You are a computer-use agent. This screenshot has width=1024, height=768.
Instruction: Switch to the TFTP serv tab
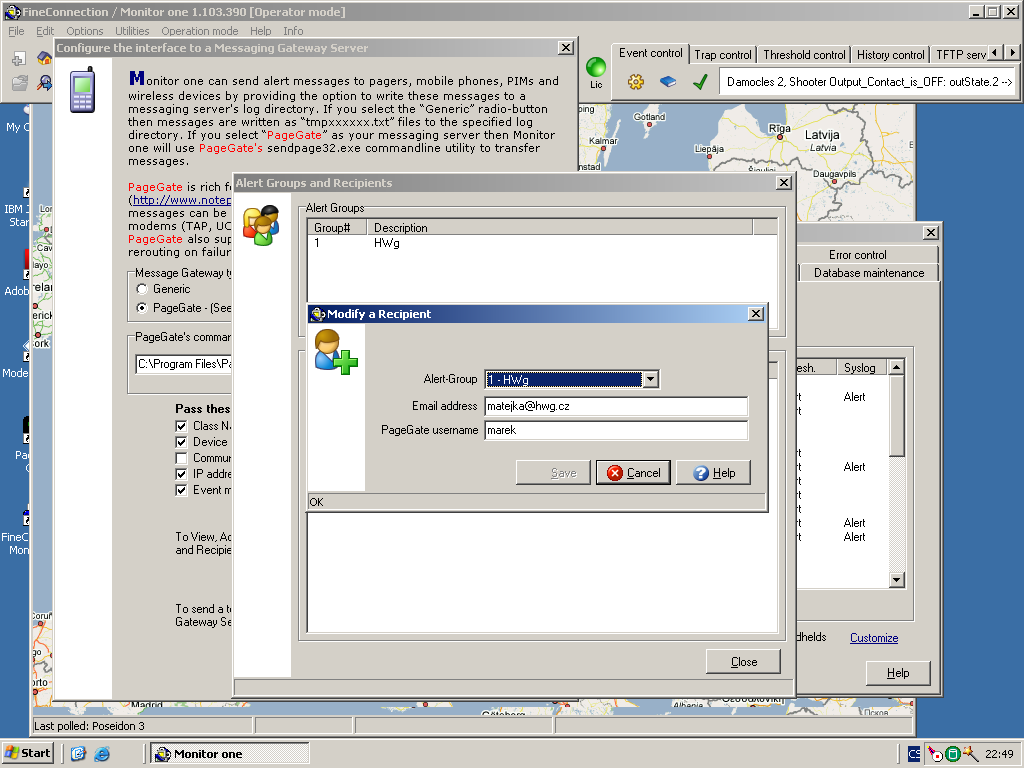click(961, 55)
